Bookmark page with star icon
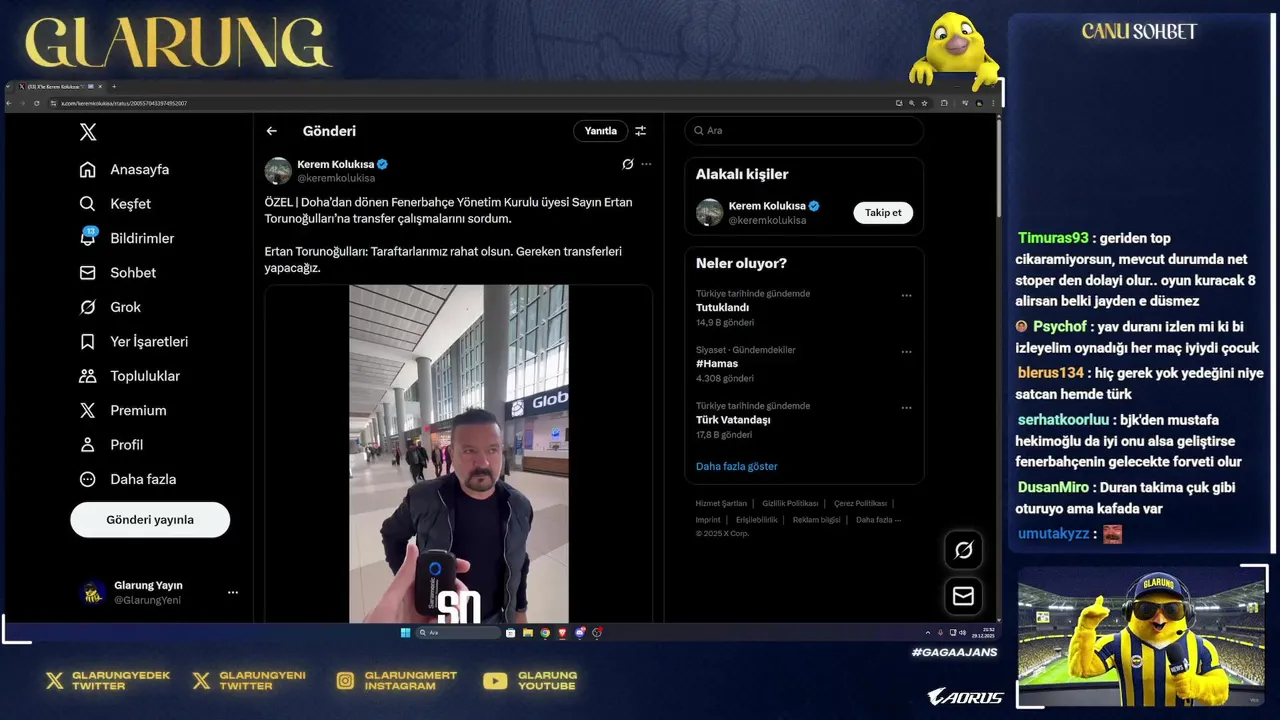This screenshot has width=1280, height=720. coord(925,103)
